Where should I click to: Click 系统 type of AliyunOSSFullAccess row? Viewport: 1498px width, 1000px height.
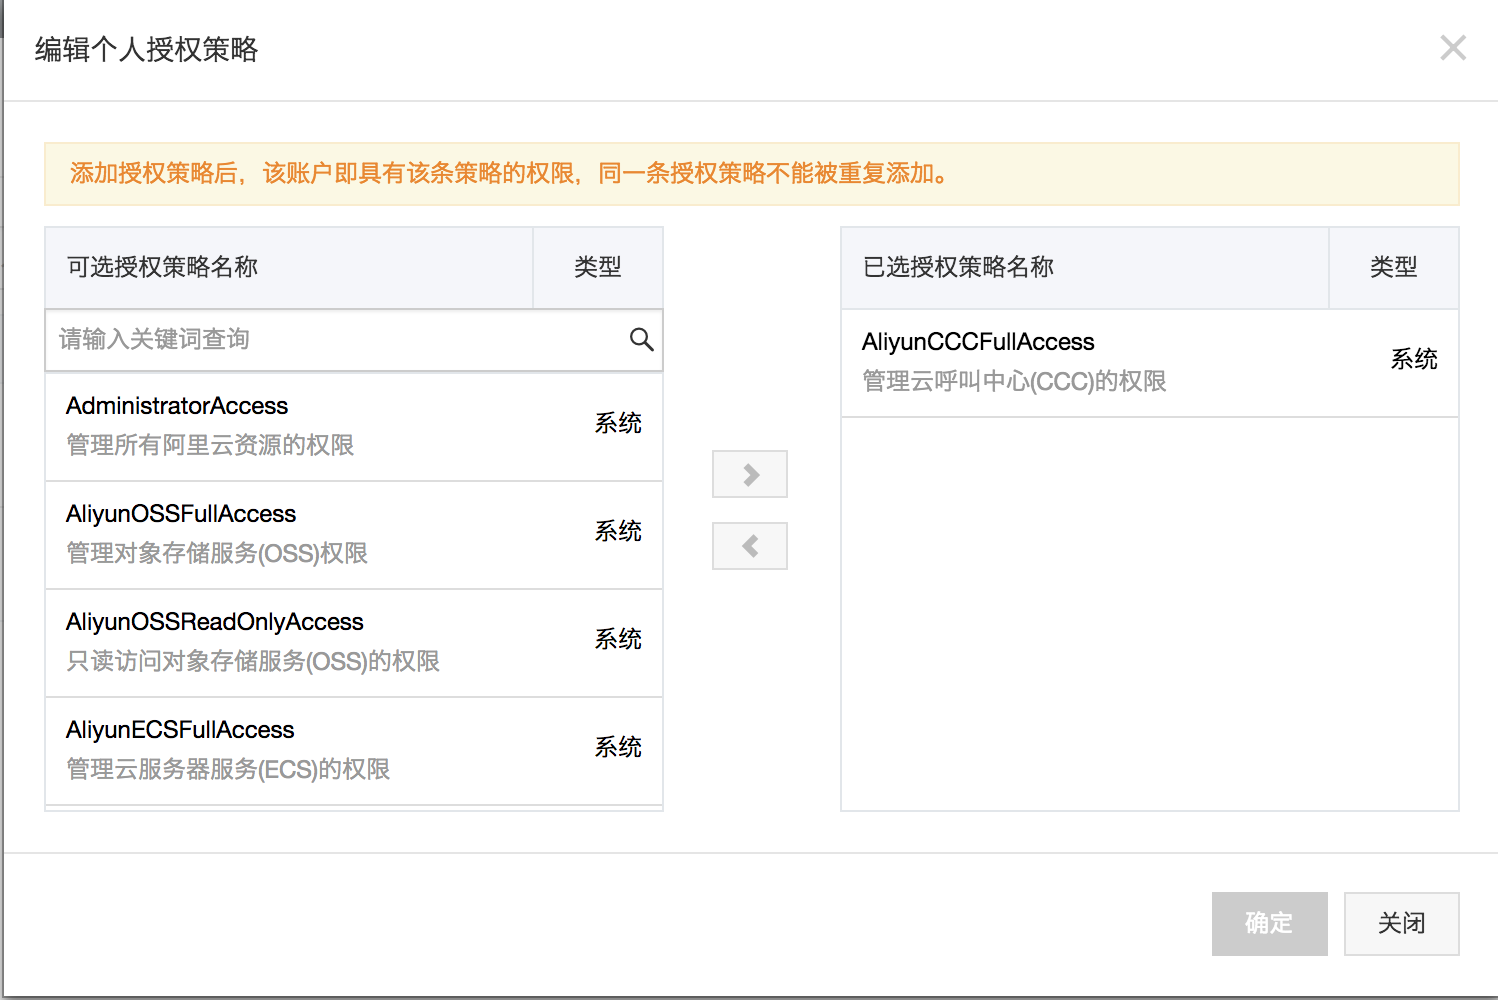point(618,531)
